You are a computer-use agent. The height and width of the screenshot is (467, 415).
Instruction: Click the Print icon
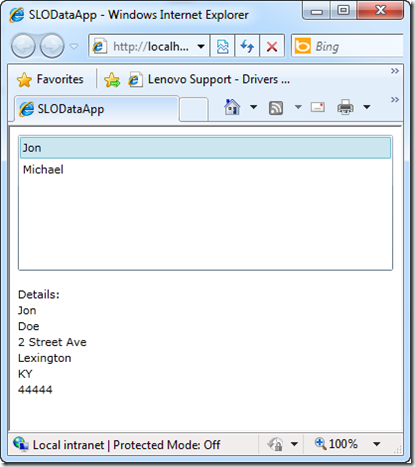pyautogui.click(x=345, y=107)
